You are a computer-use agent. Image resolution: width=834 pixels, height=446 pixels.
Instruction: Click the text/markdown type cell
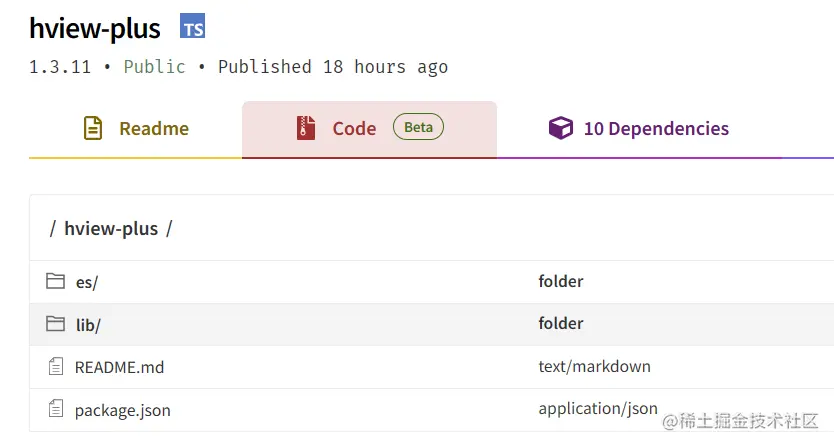point(594,366)
